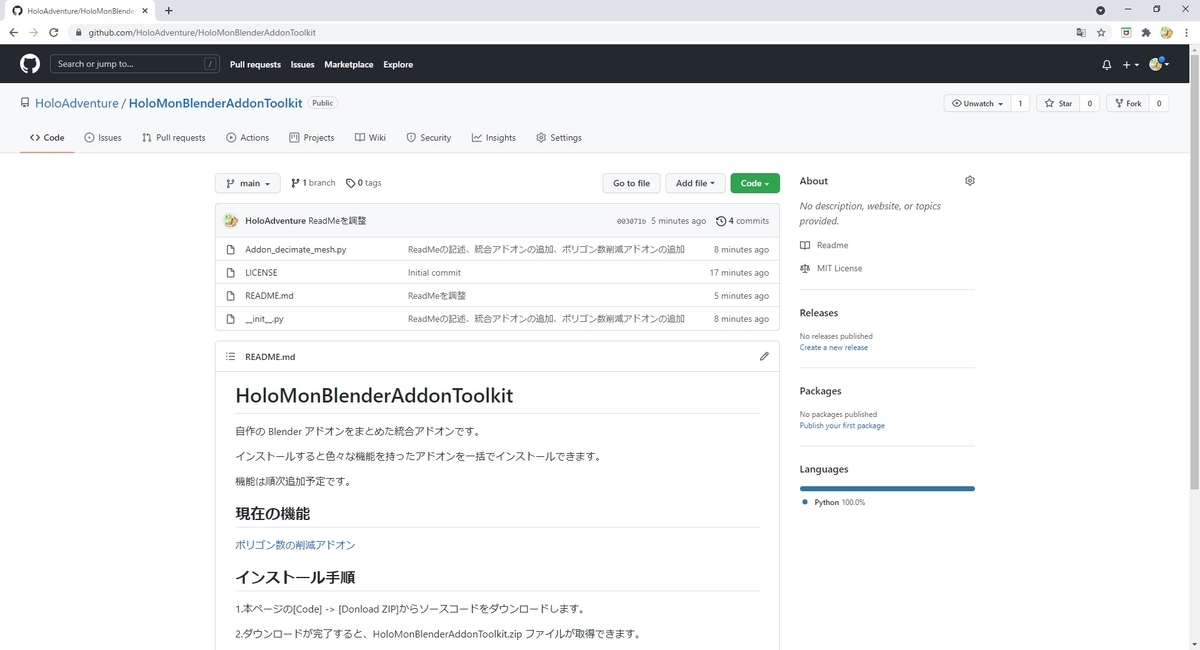
Task: Click the browser address bar
Action: [x=570, y=32]
